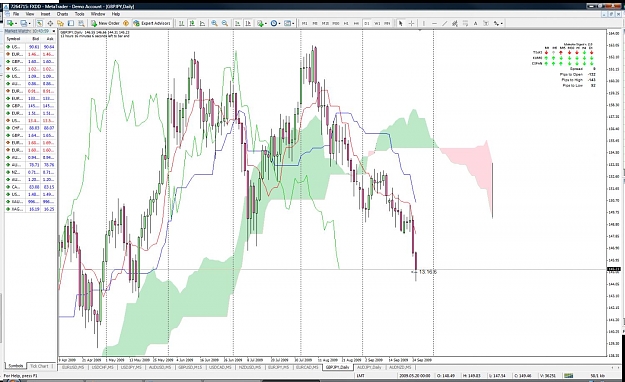The image size is (625, 382).
Task: Select the M30 timeframe button
Action: point(336,24)
